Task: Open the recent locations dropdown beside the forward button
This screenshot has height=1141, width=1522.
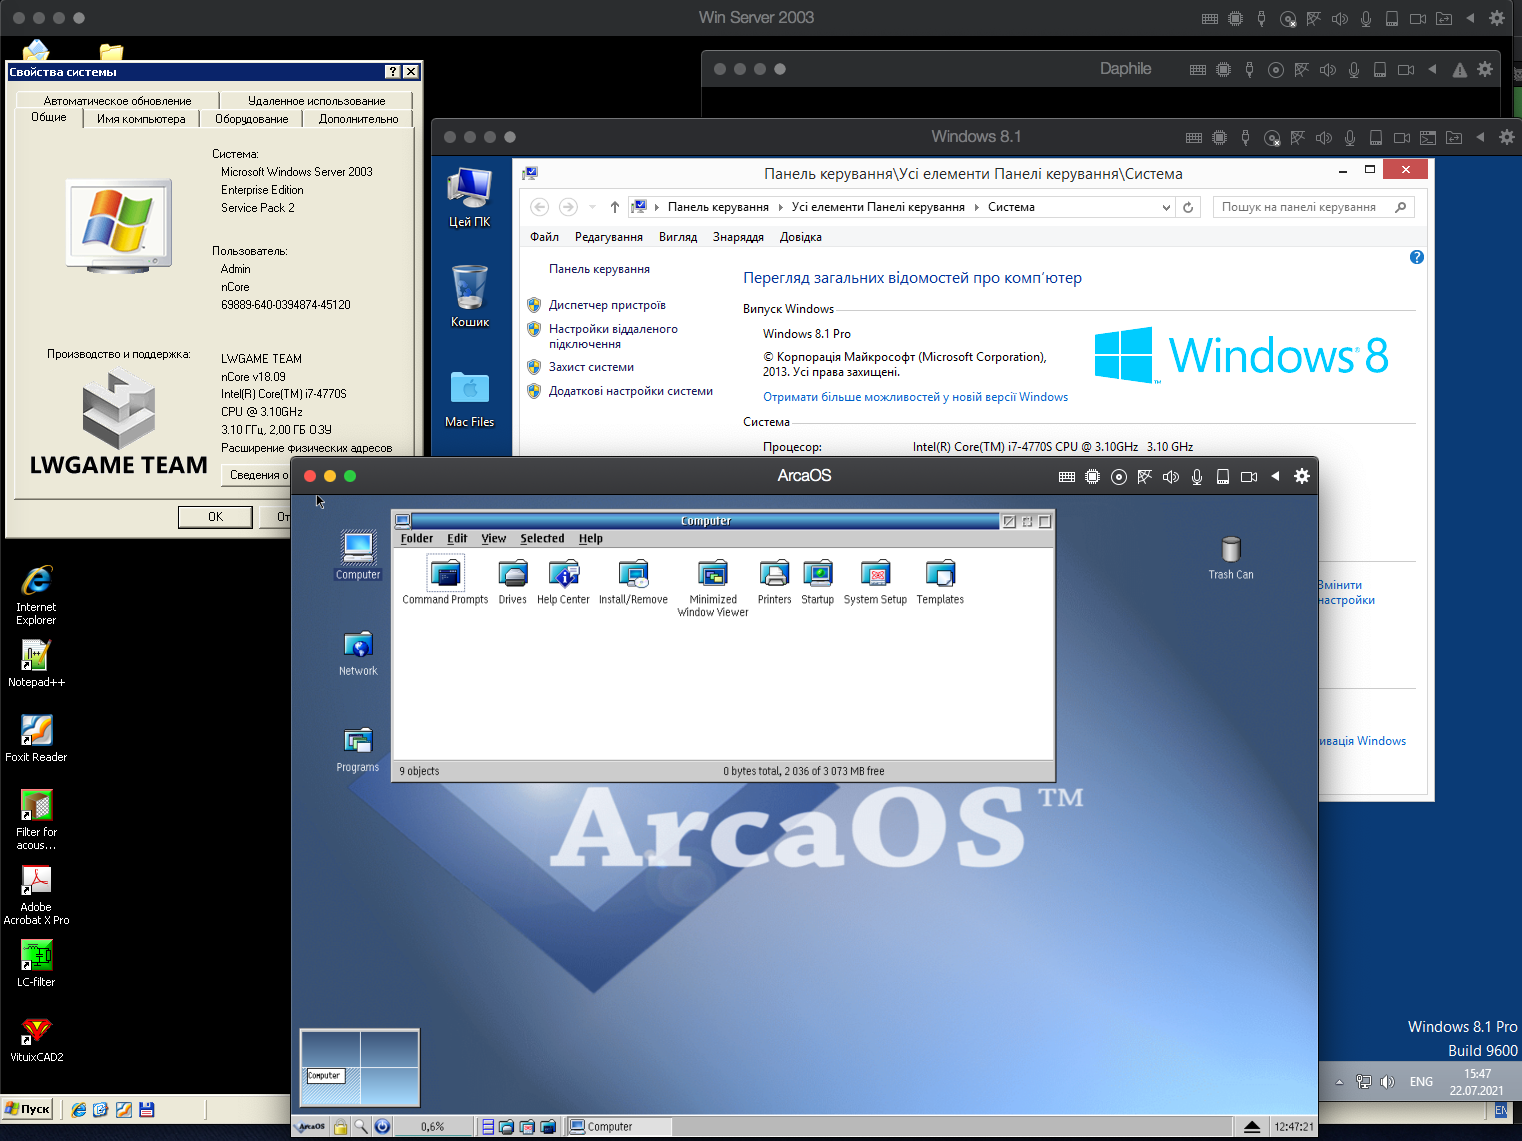Action: [x=592, y=207]
